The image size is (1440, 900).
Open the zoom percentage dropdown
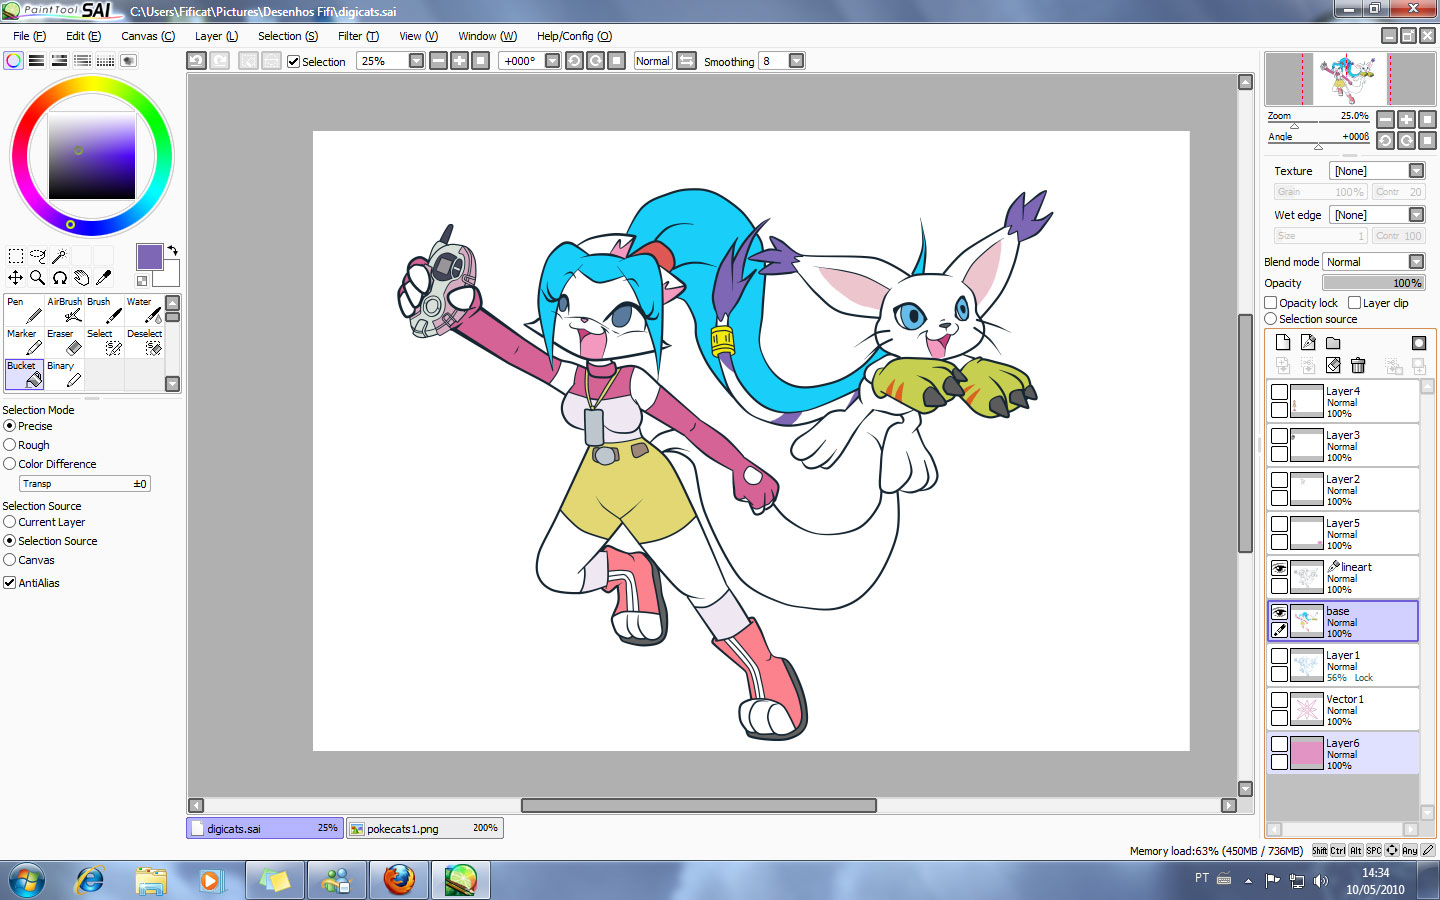coord(416,61)
